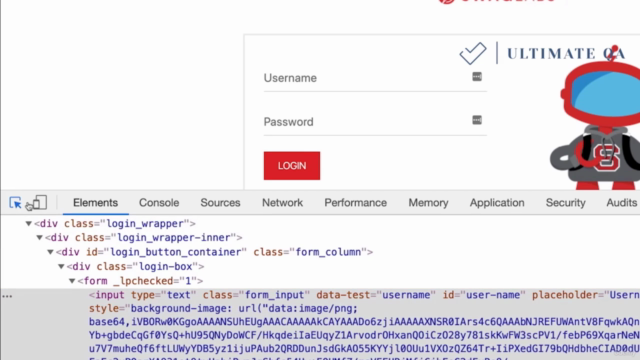Select the div id="login_button_container" line
The width and height of the screenshot is (640, 360).
pos(214,252)
